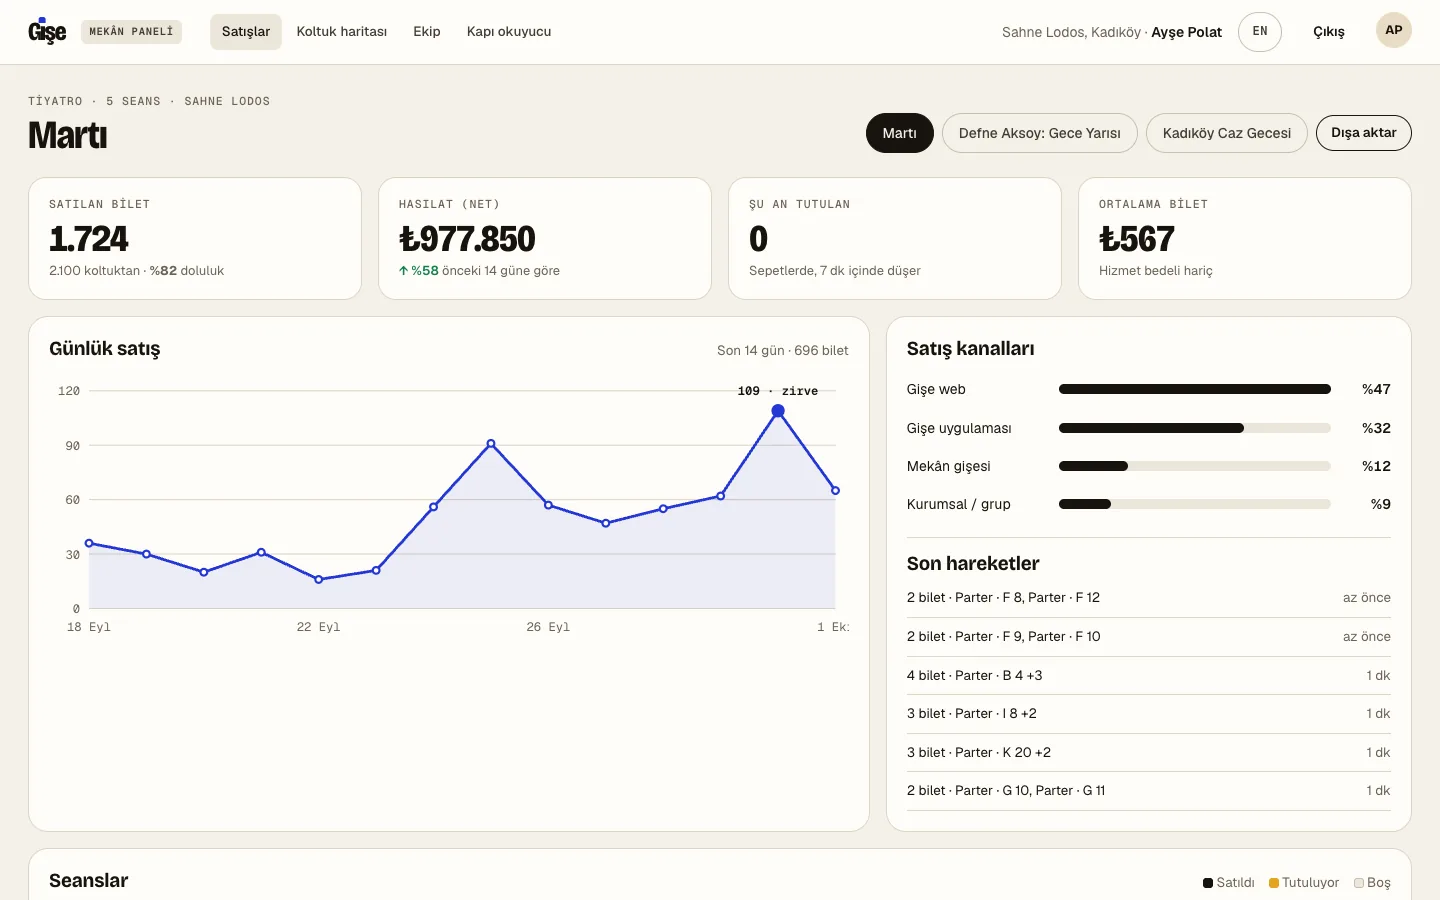Click the ŞU AN TUTULAN 0 value
Screen dimensions: 1440x900
(759, 239)
